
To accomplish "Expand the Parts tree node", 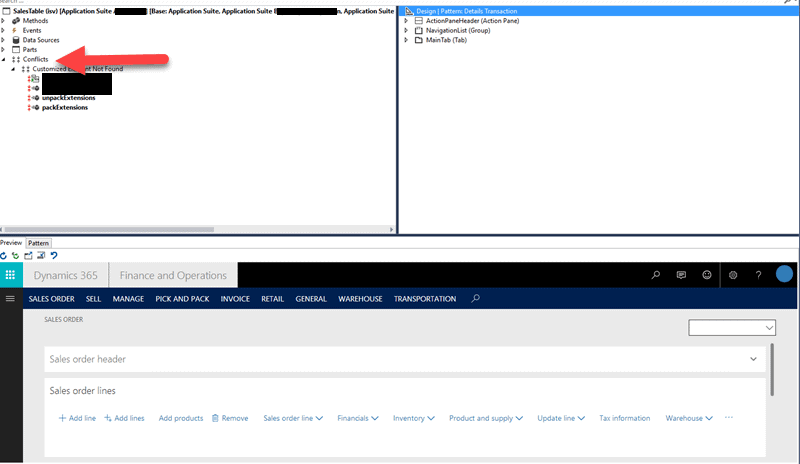I will point(4,50).
